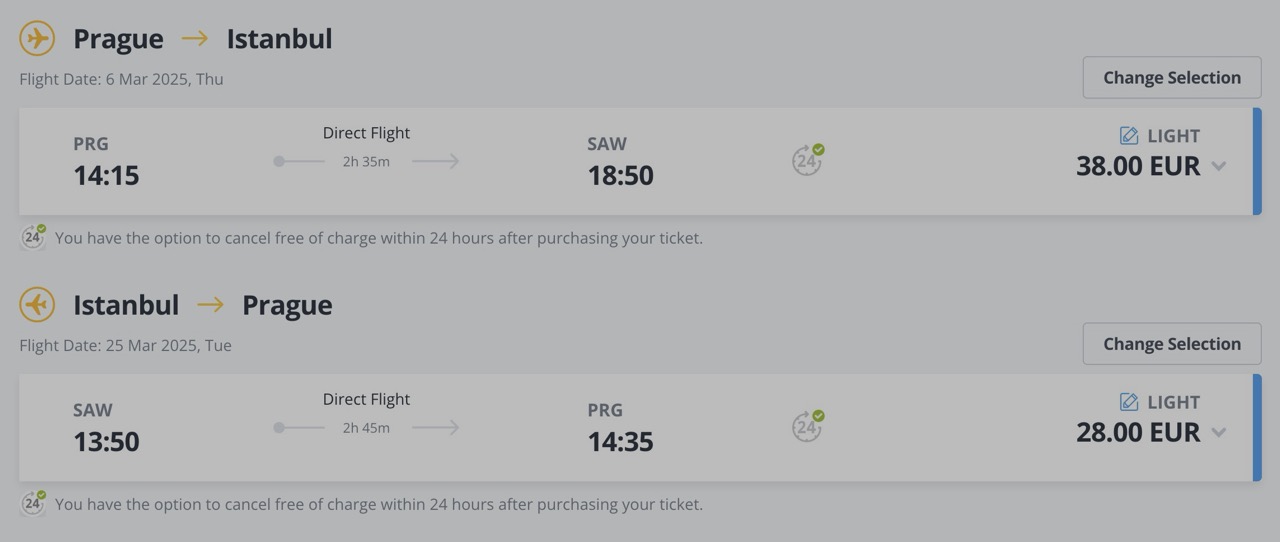1280x542 pixels.
Task: Change Selection for the Prague to Istanbul flight
Action: coord(1172,78)
